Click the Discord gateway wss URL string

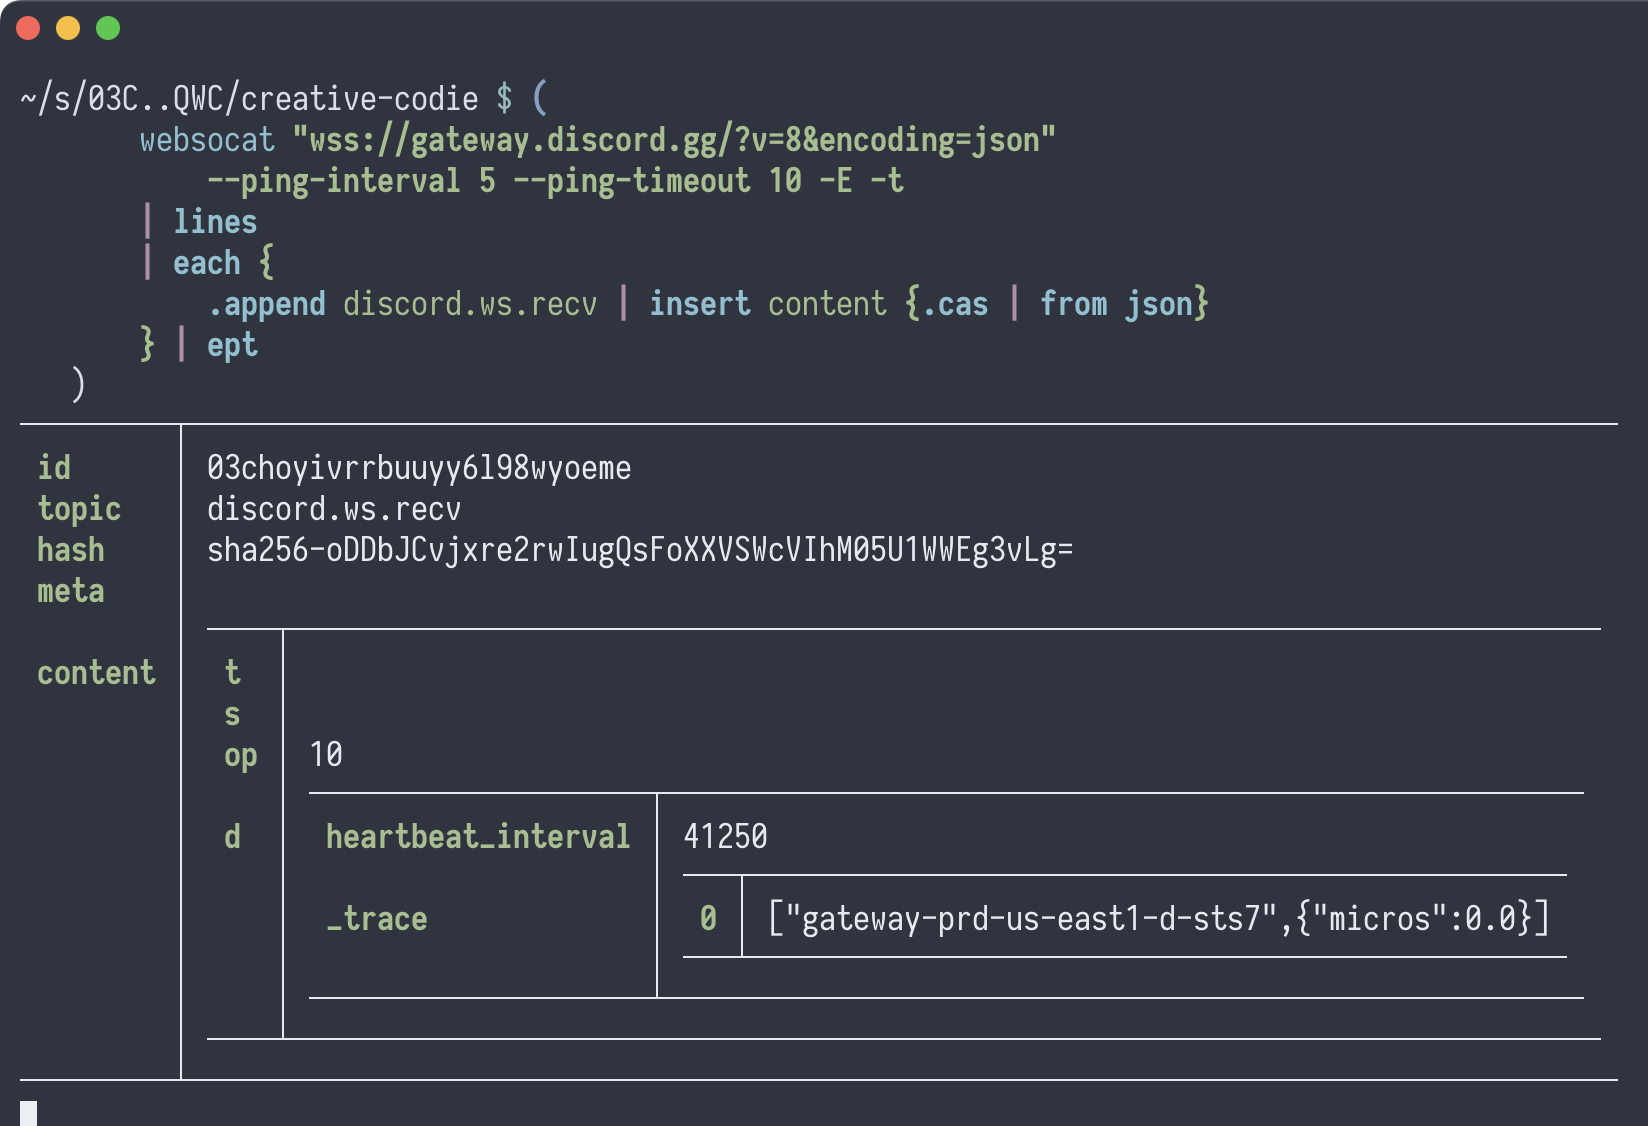click(x=673, y=140)
